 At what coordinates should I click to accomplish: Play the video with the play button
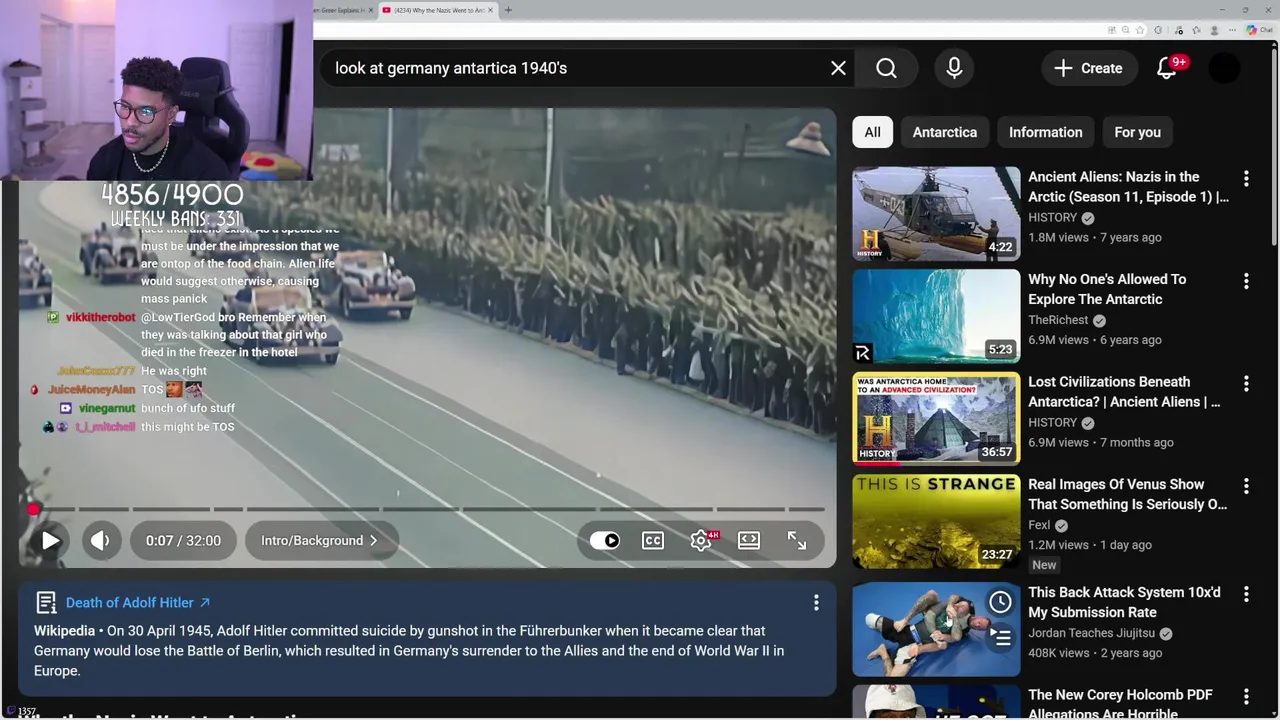[50, 541]
